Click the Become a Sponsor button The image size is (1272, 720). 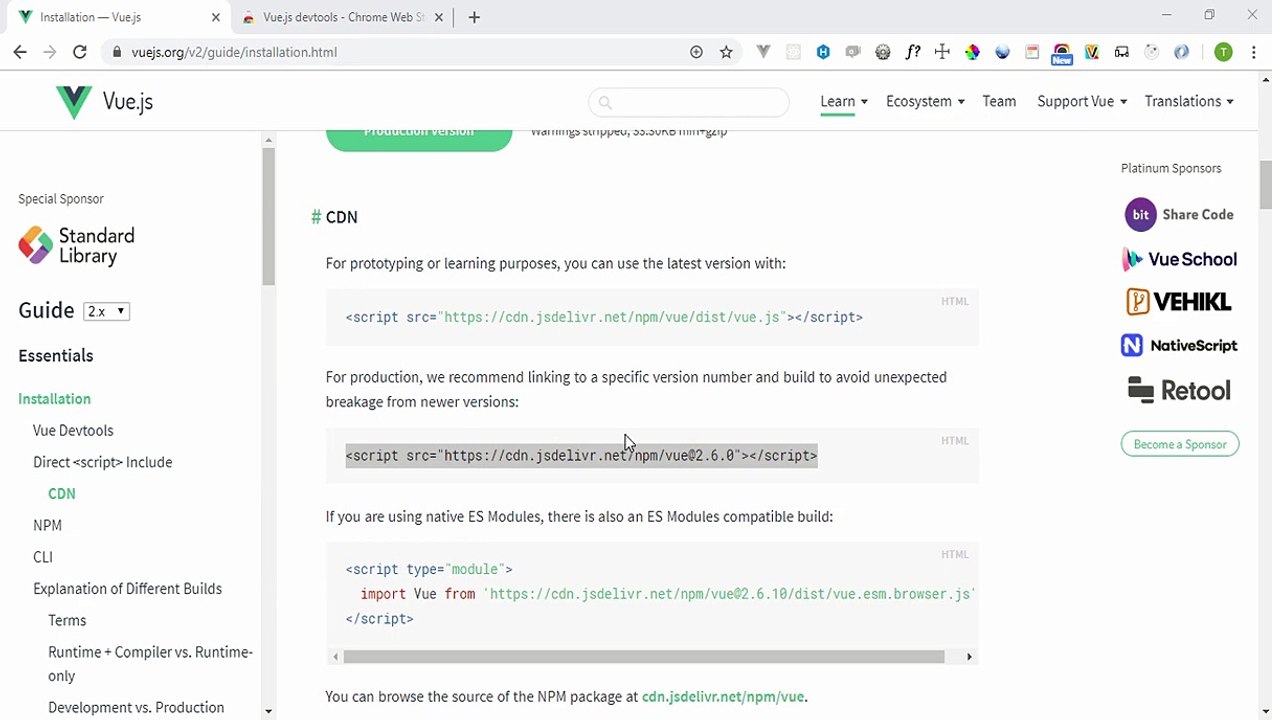pyautogui.click(x=1180, y=444)
